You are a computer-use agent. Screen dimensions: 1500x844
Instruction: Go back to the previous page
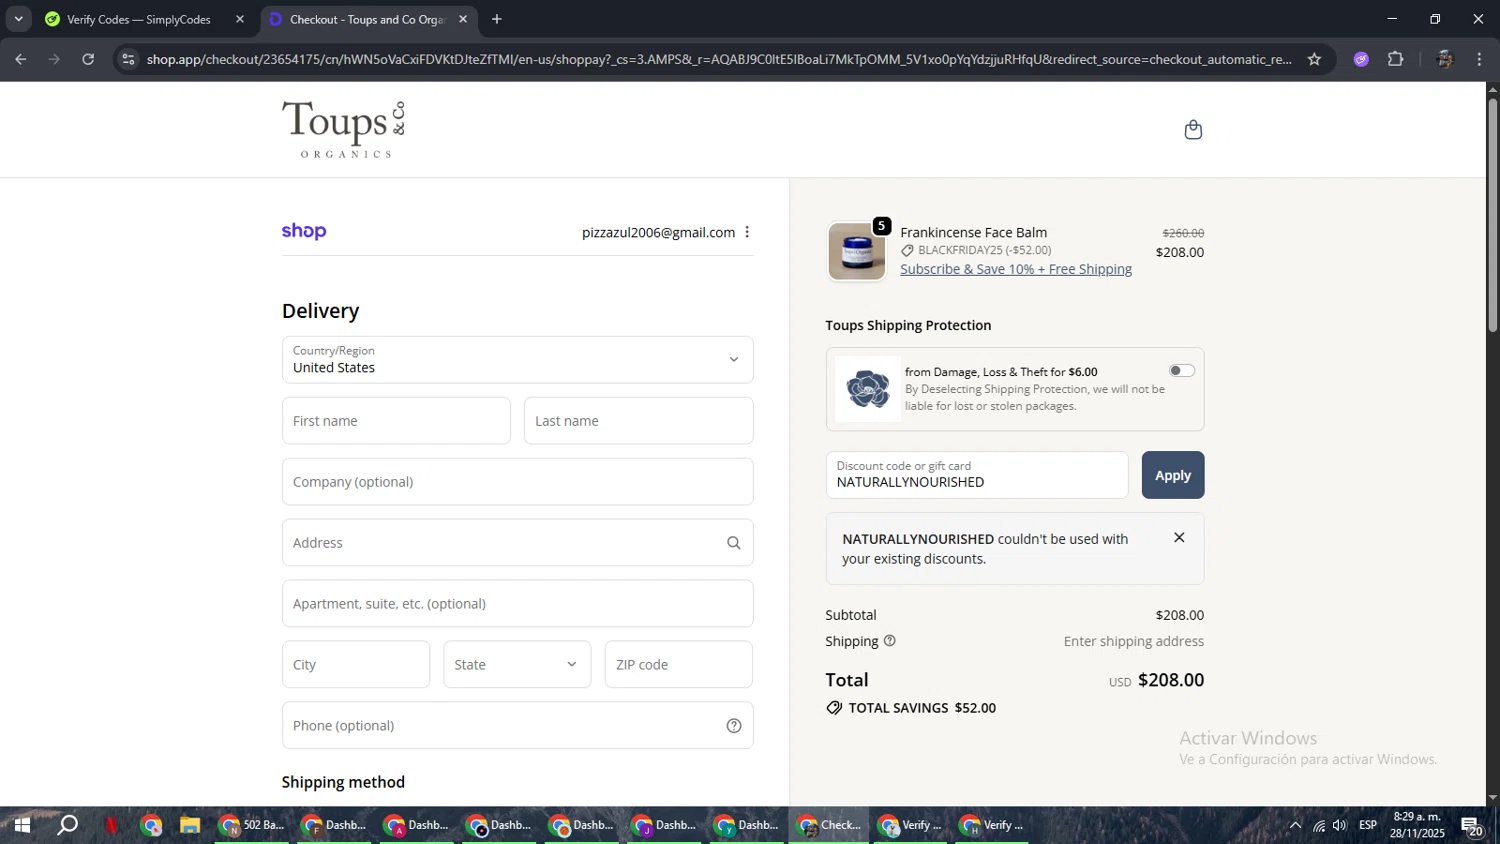click(20, 59)
